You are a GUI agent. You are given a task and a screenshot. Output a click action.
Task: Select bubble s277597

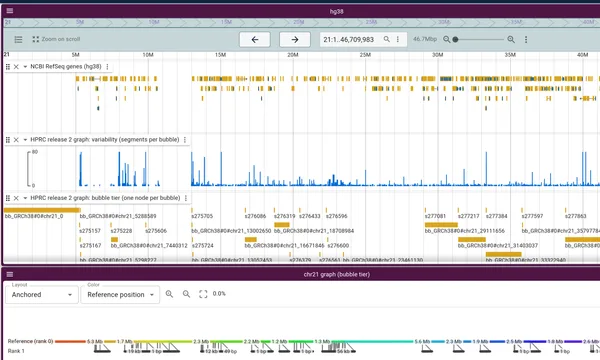pos(532,216)
